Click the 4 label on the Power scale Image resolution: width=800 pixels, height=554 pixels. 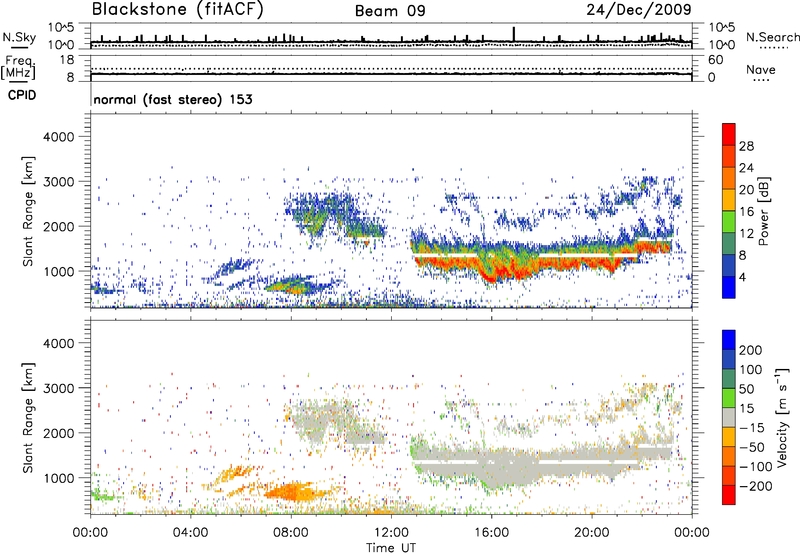pos(742,277)
